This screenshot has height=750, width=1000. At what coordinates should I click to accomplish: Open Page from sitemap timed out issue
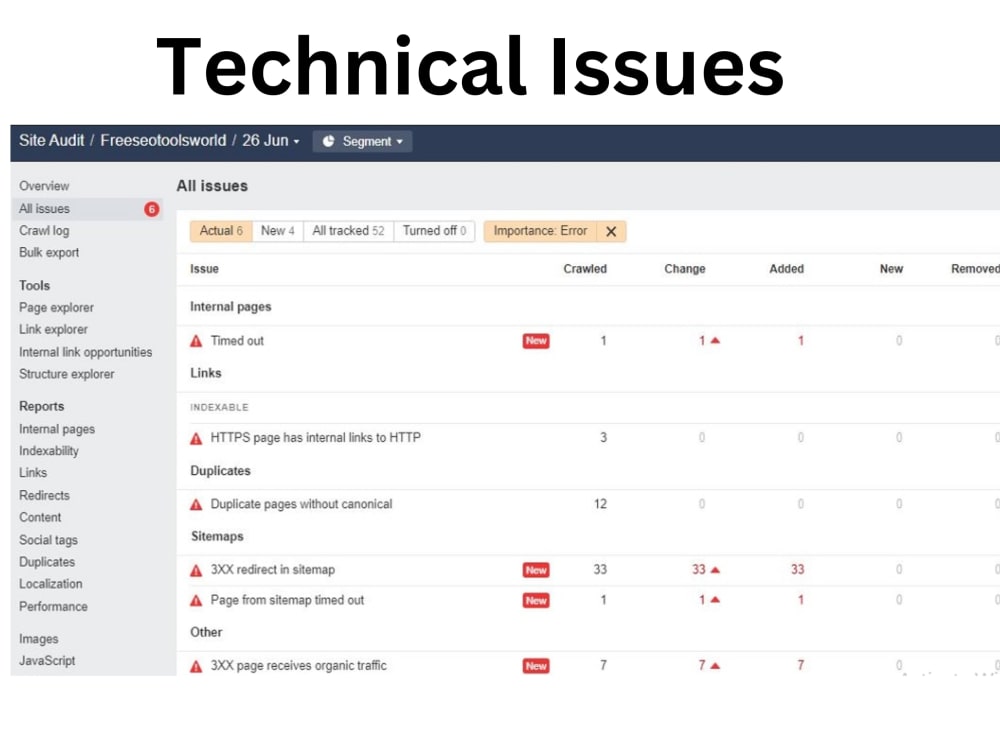(288, 601)
